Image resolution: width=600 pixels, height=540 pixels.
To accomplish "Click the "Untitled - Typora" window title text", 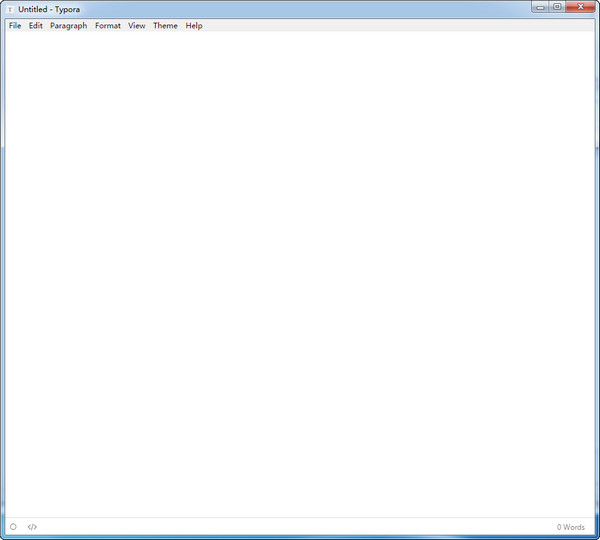I will click(49, 9).
